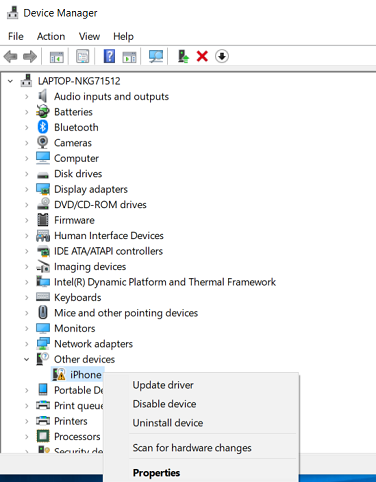This screenshot has height=482, width=376.
Task: Click the Disable device down-arrow icon
Action: 222,56
